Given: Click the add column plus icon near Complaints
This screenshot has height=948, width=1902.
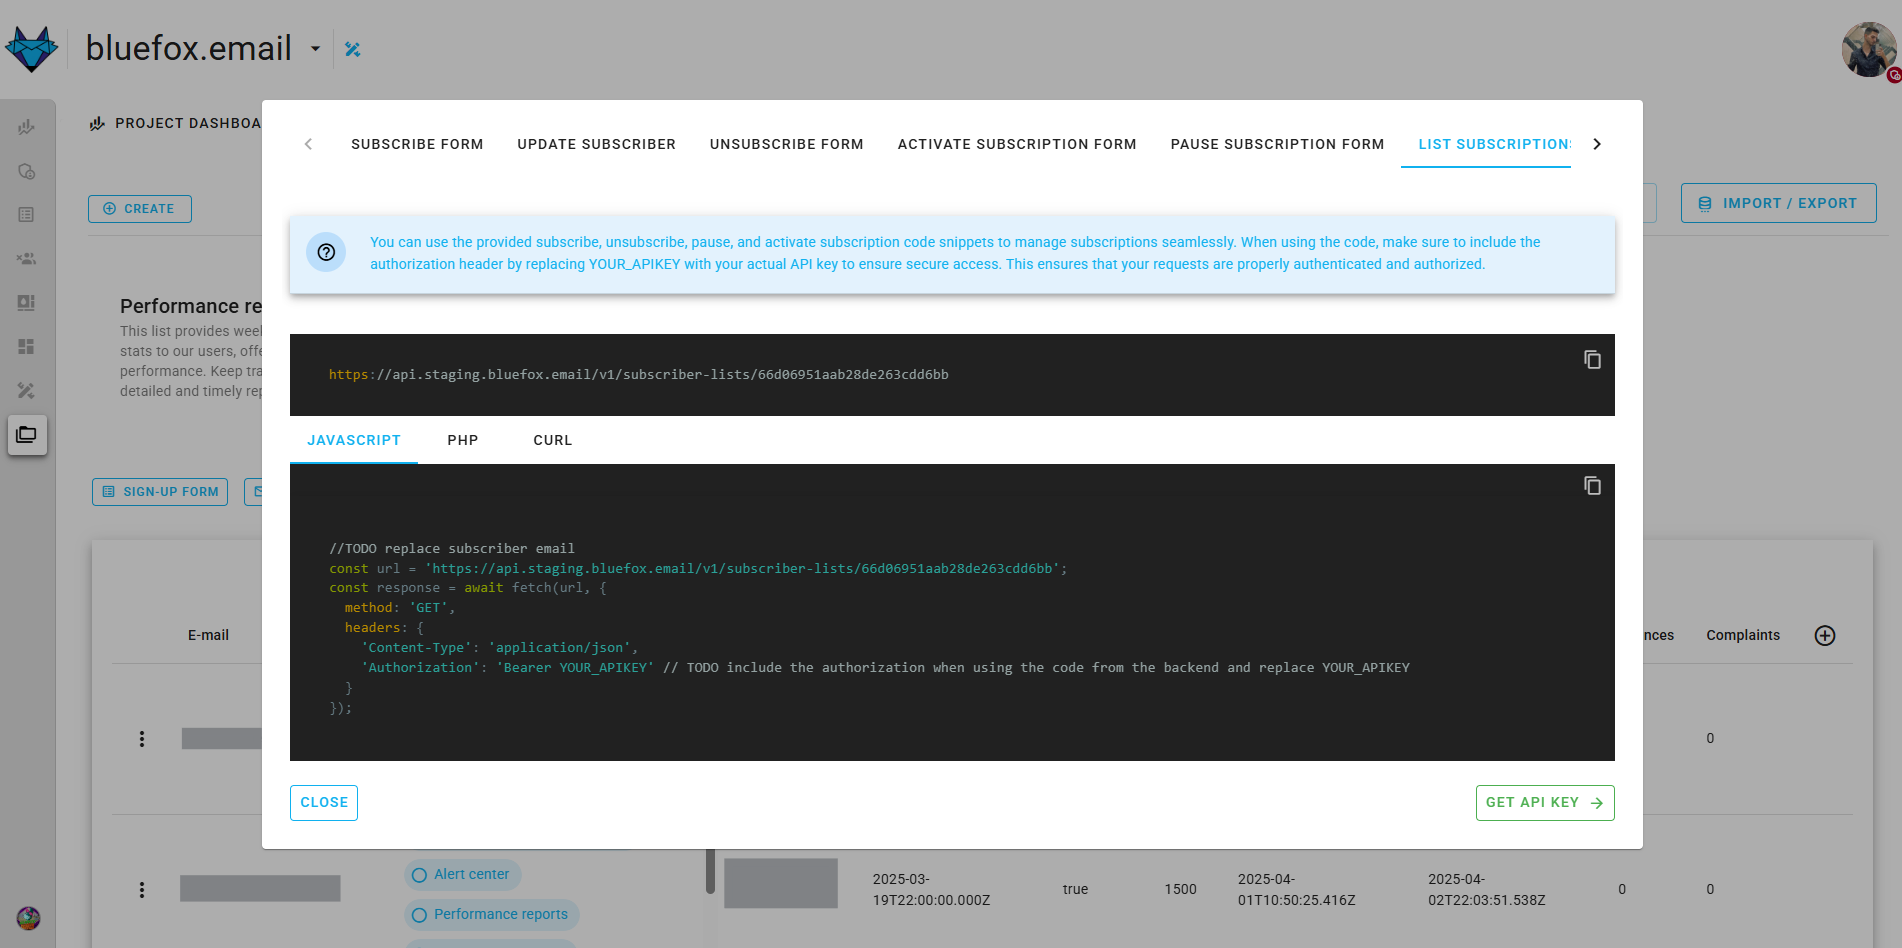Looking at the screenshot, I should pos(1825,636).
